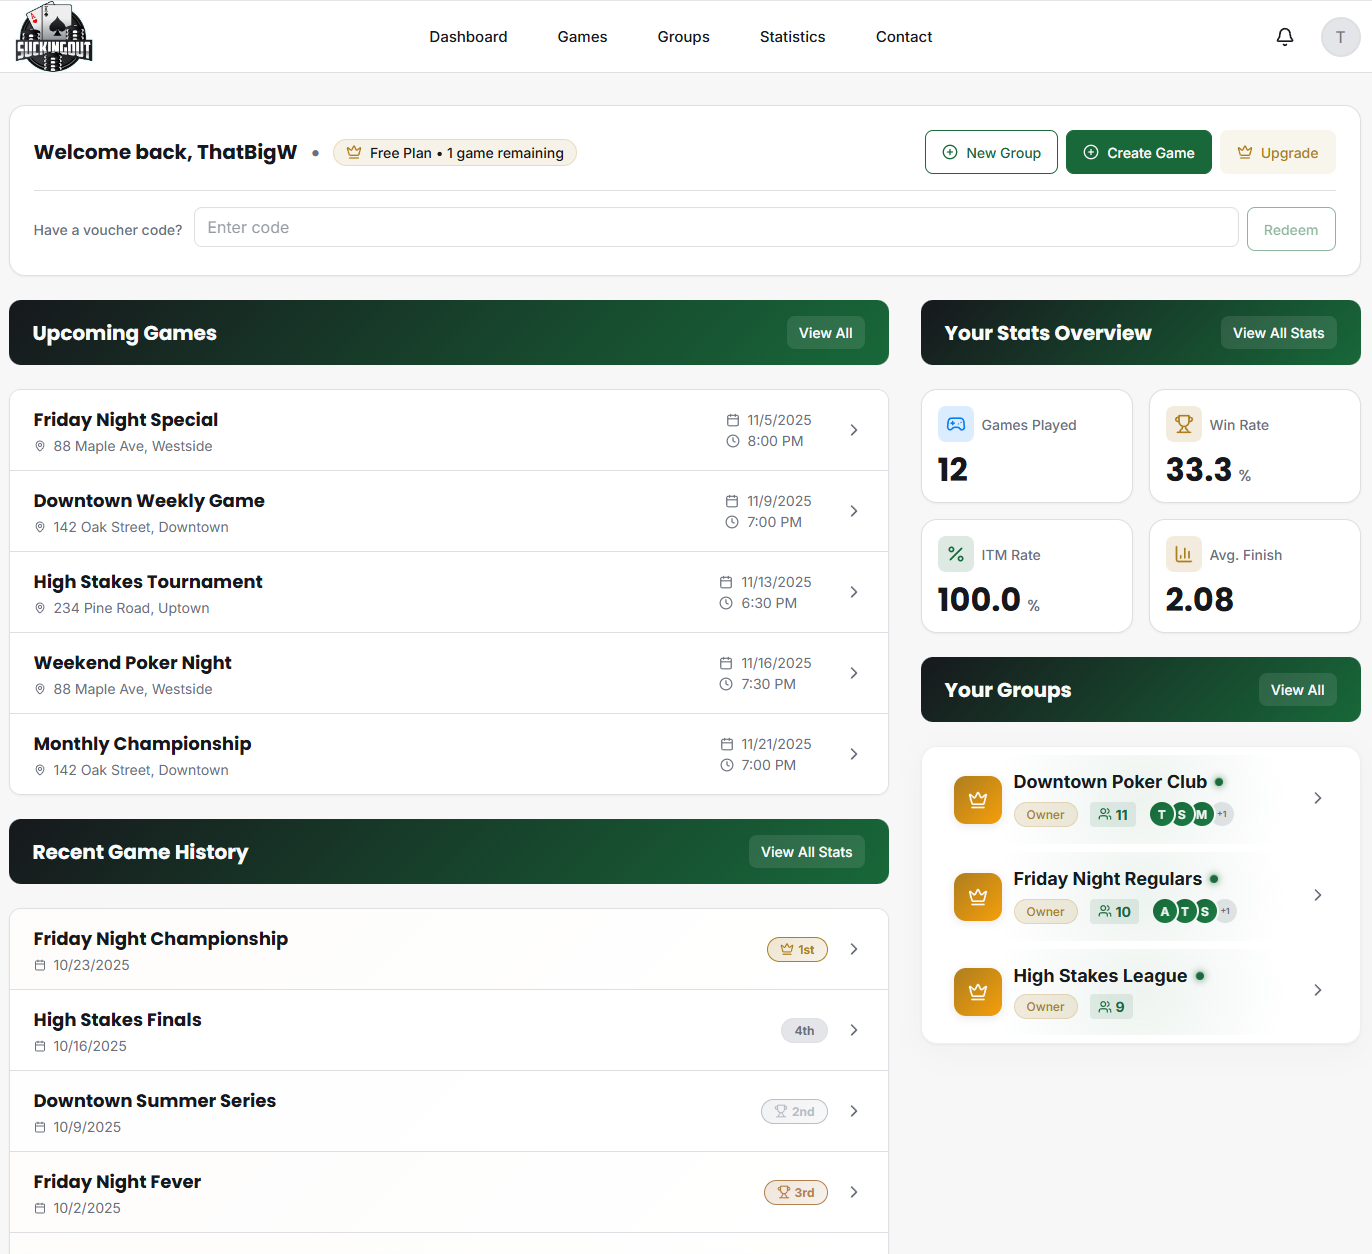The image size is (1372, 1254).
Task: Open the notifications bell
Action: point(1285,37)
